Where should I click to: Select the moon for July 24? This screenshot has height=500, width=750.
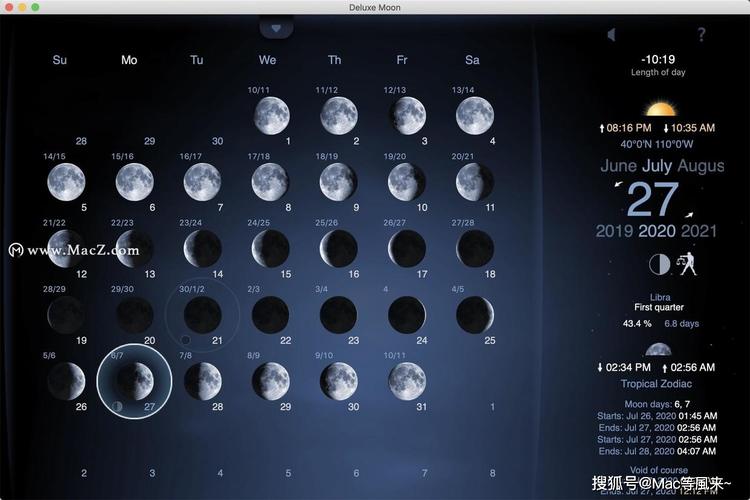(407, 315)
